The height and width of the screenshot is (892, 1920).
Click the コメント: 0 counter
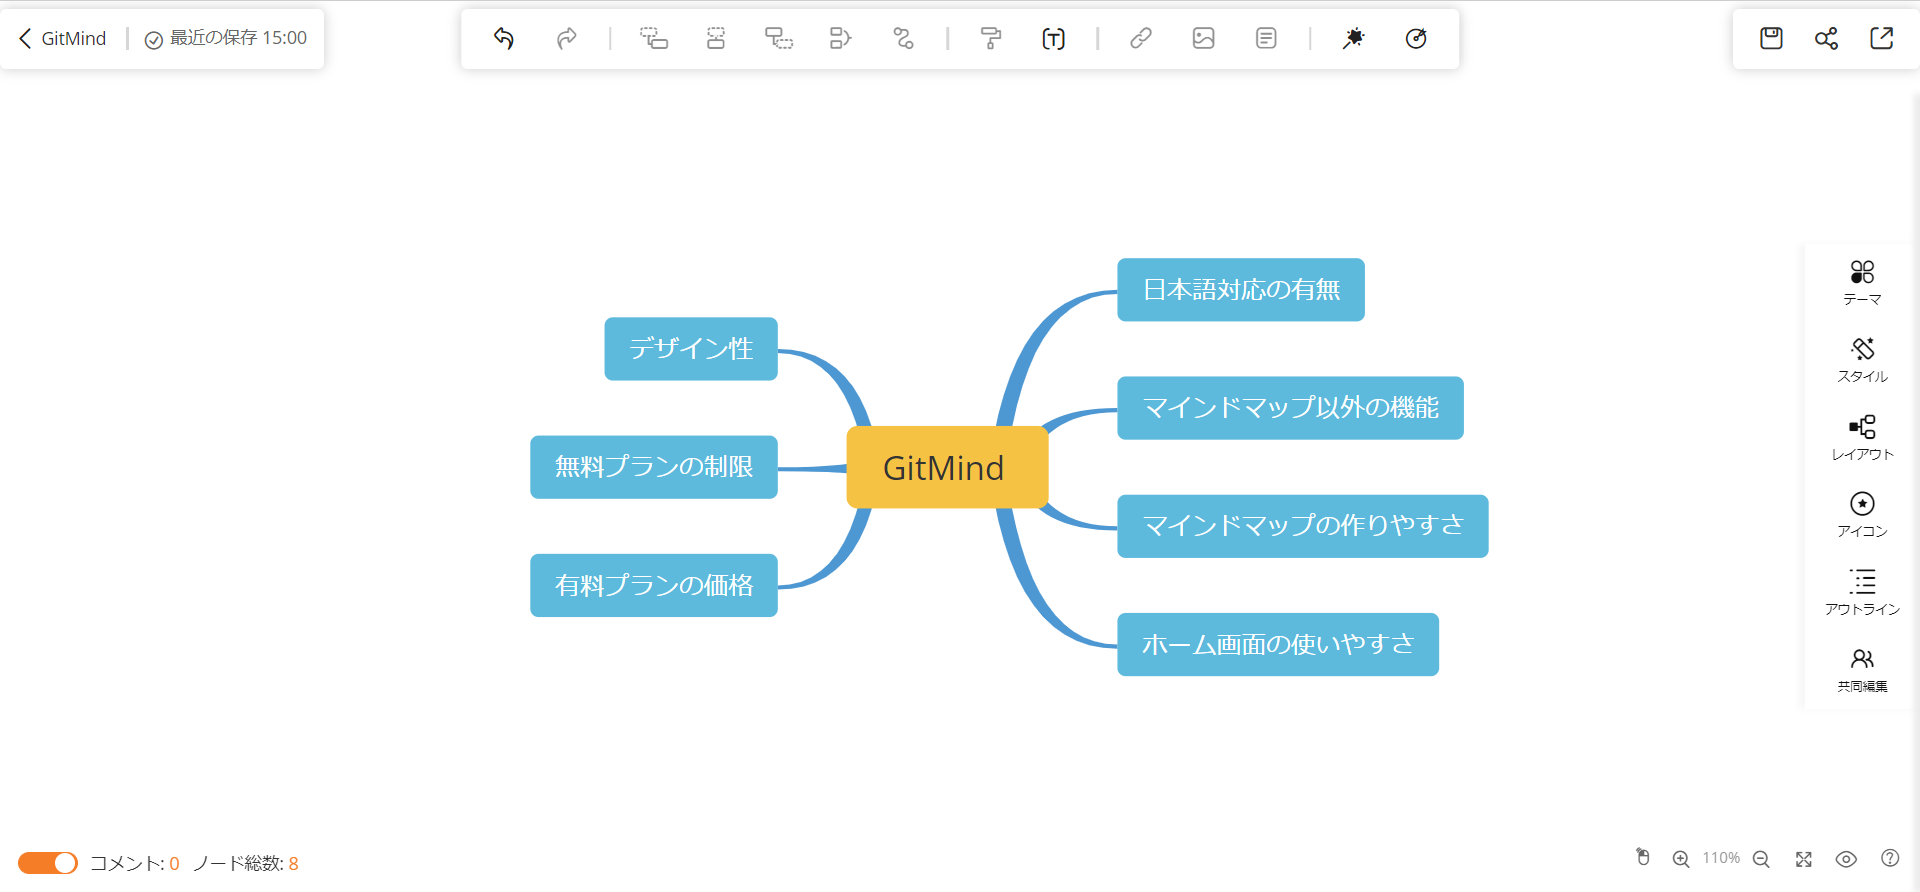point(135,863)
